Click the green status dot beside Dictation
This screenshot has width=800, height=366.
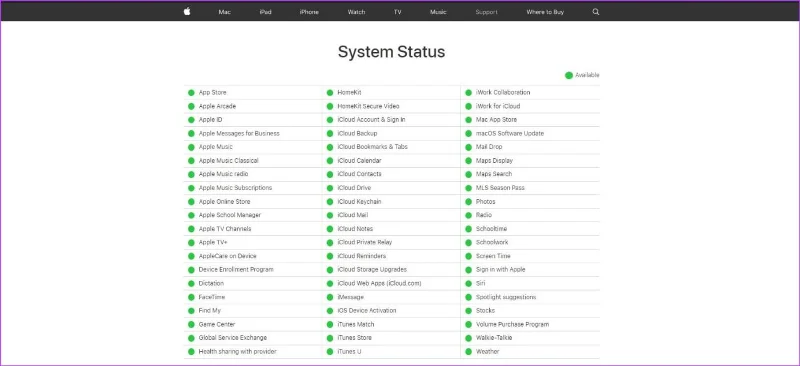coord(191,283)
